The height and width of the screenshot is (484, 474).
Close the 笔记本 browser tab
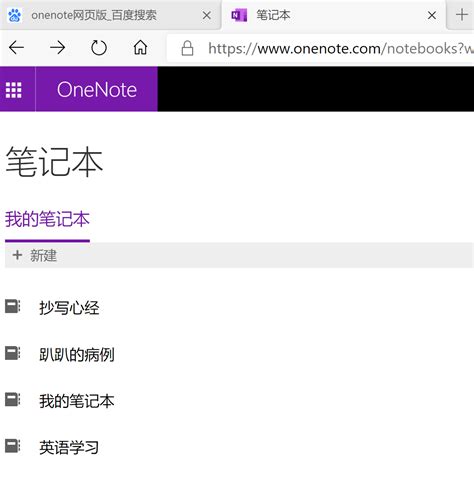point(432,15)
